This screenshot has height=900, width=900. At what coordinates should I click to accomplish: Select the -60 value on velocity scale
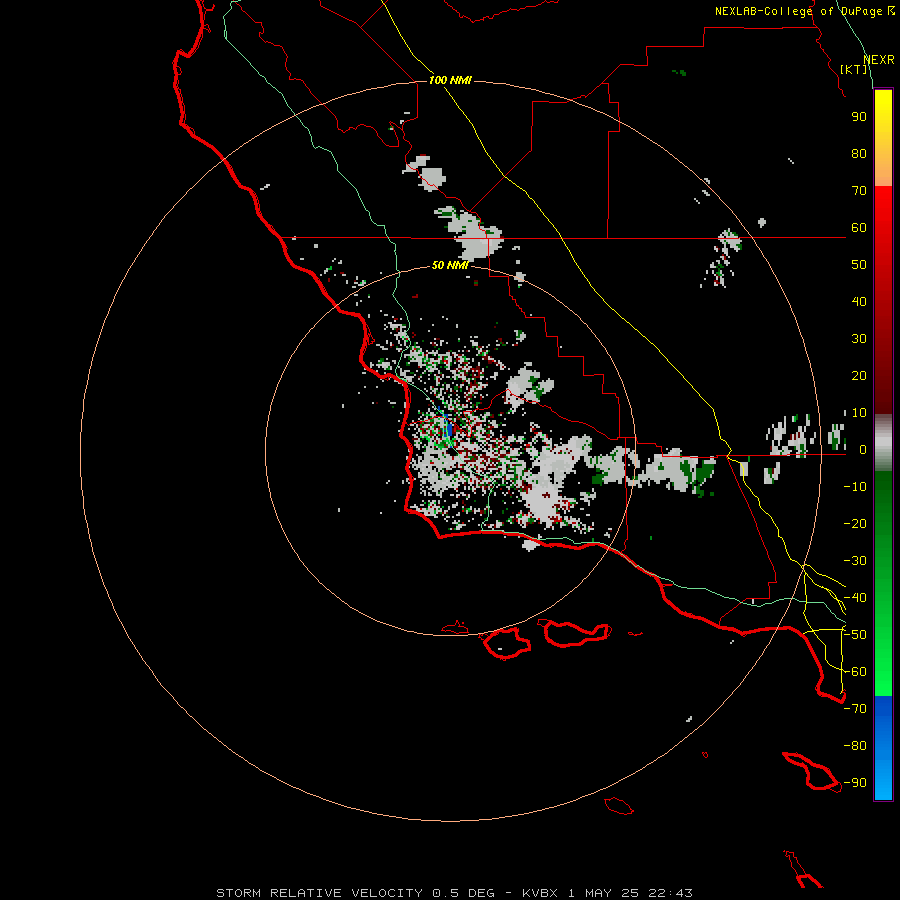855,672
